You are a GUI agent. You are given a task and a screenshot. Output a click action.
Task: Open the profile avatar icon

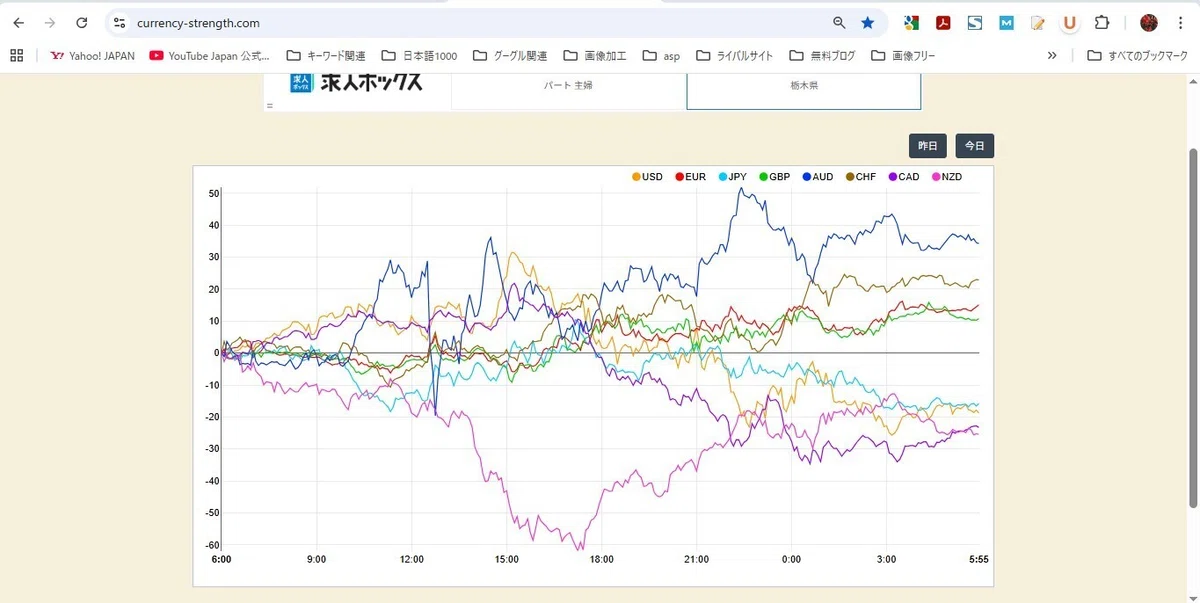click(1149, 22)
